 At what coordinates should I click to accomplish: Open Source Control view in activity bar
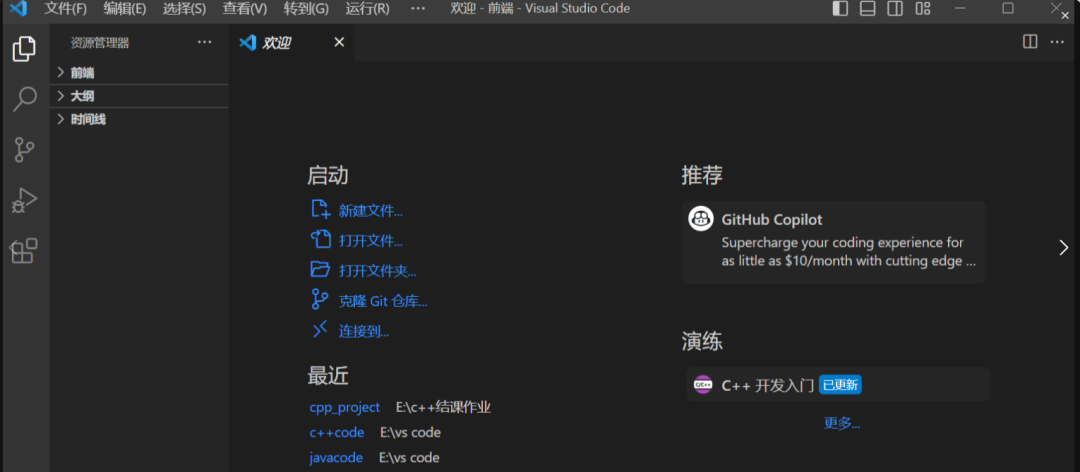click(24, 150)
